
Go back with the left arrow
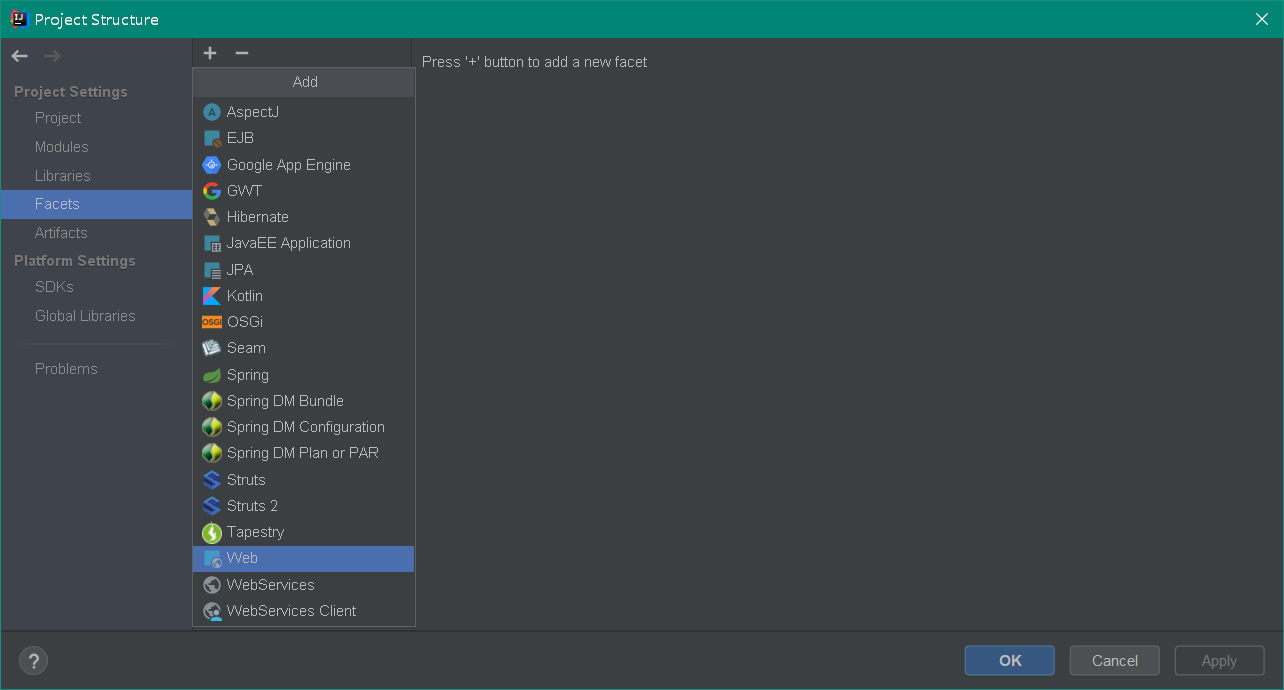[x=20, y=56]
